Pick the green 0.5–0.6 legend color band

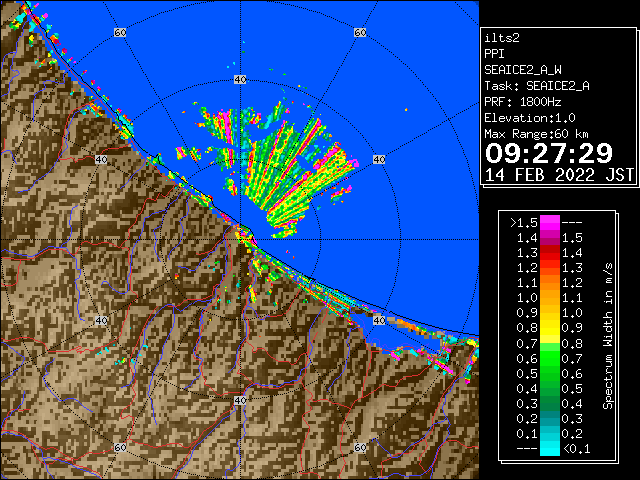(549, 373)
